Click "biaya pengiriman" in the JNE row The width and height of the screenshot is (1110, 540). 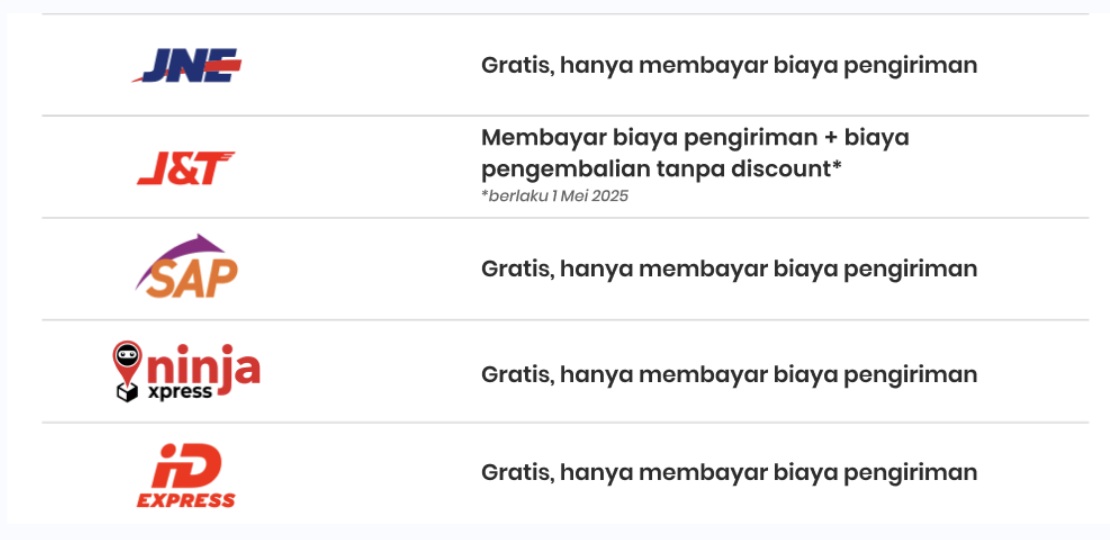coord(875,66)
